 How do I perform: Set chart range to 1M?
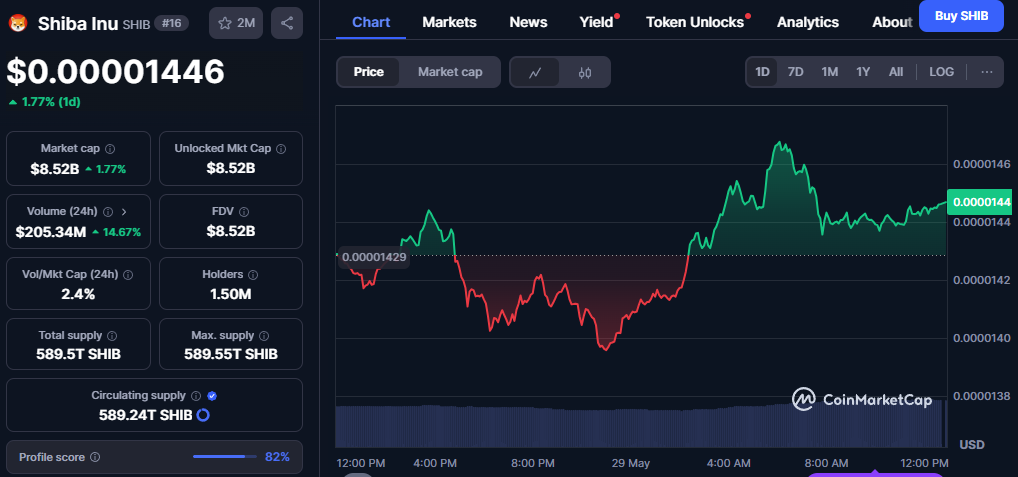tap(829, 72)
